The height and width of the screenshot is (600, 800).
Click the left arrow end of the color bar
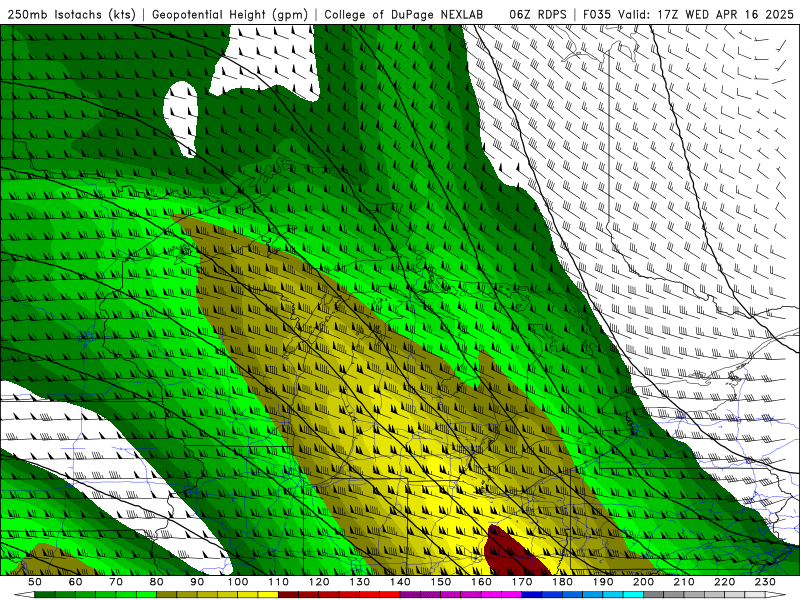point(24,595)
